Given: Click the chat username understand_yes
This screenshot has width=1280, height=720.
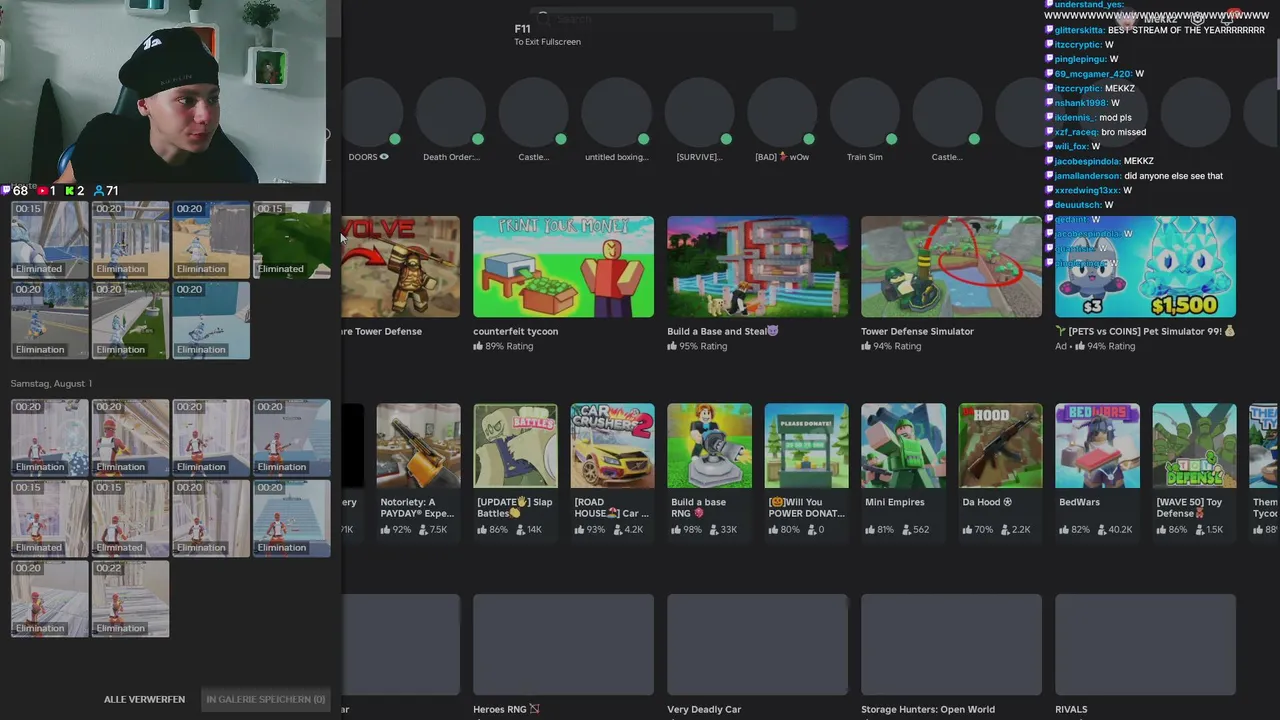Looking at the screenshot, I should (x=1088, y=5).
